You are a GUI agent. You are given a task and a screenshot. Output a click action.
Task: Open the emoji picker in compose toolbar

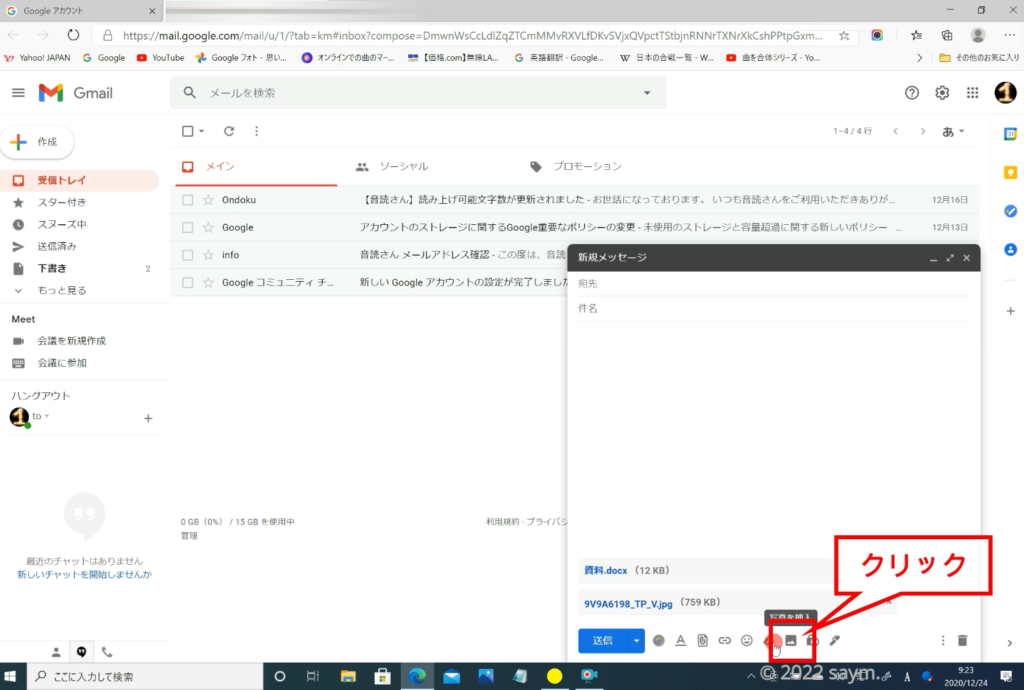tap(746, 640)
